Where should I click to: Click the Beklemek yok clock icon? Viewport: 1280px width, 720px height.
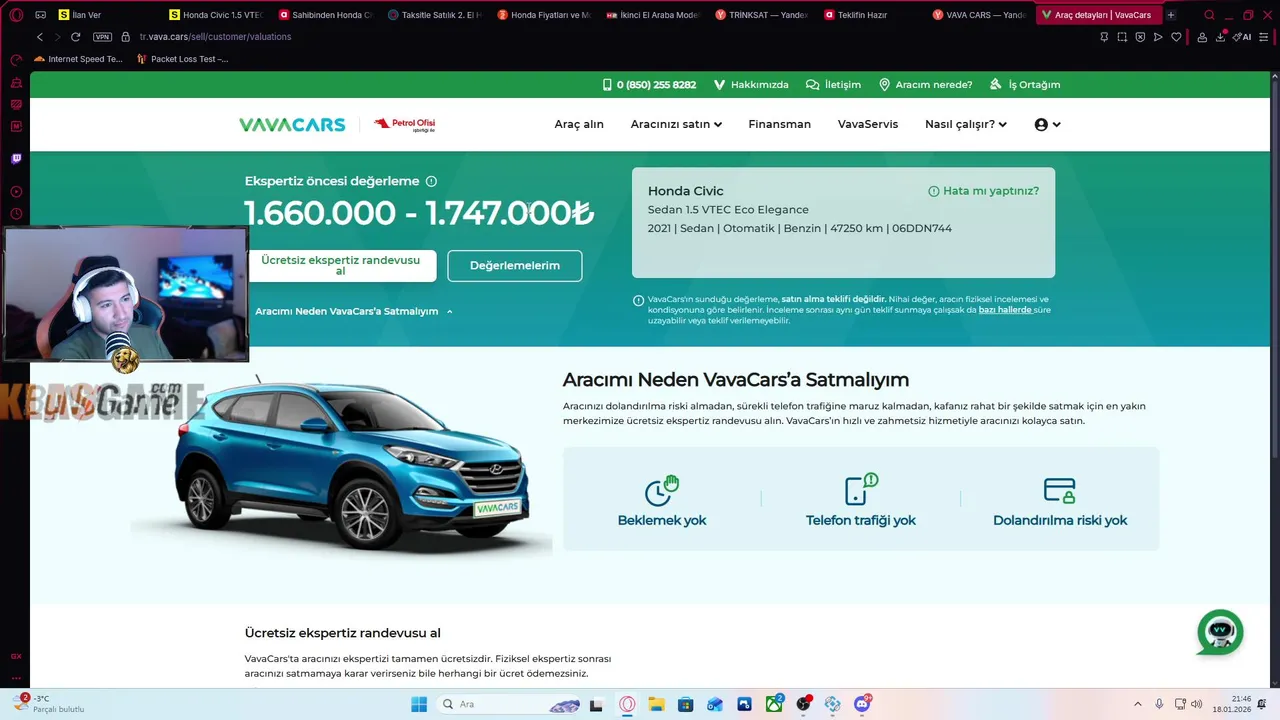pyautogui.click(x=661, y=490)
